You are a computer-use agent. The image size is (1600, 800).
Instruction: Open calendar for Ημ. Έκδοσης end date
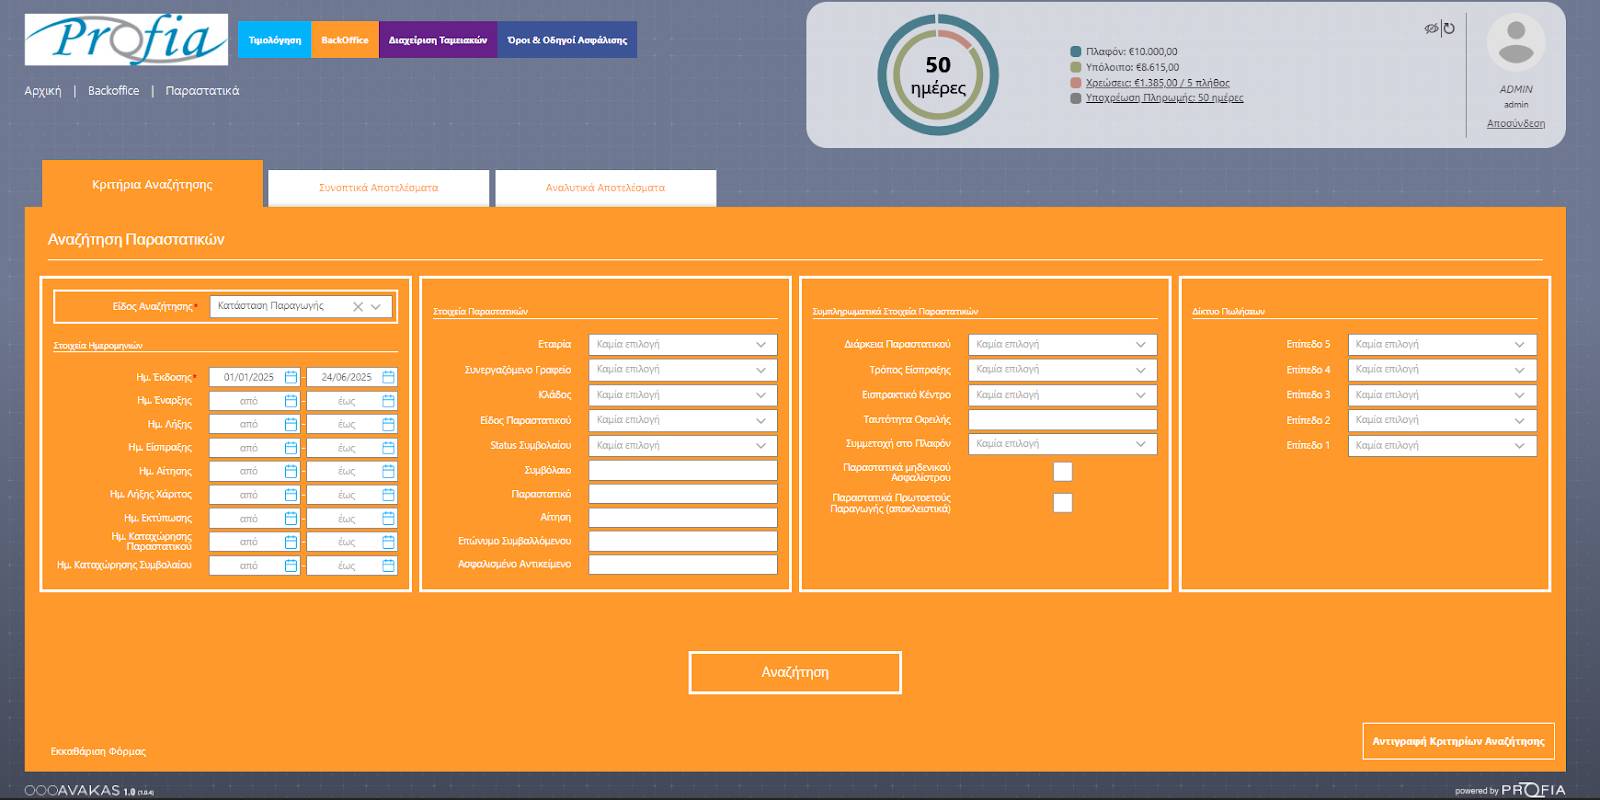point(388,377)
